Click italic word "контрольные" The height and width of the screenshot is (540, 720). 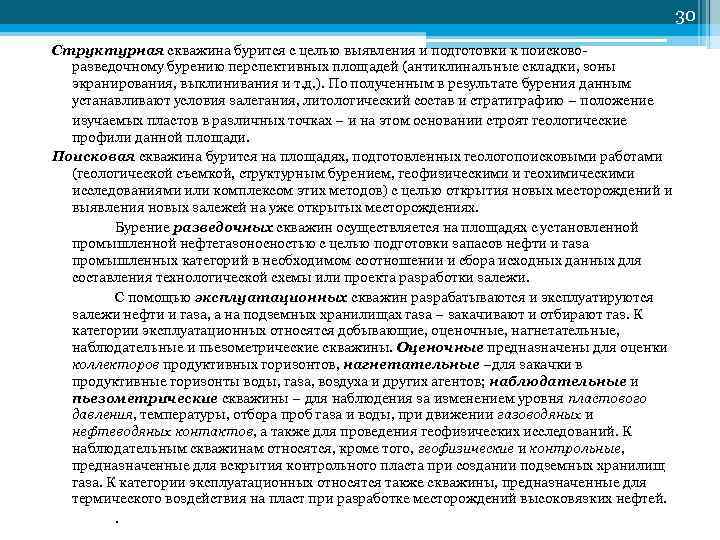tap(576, 449)
